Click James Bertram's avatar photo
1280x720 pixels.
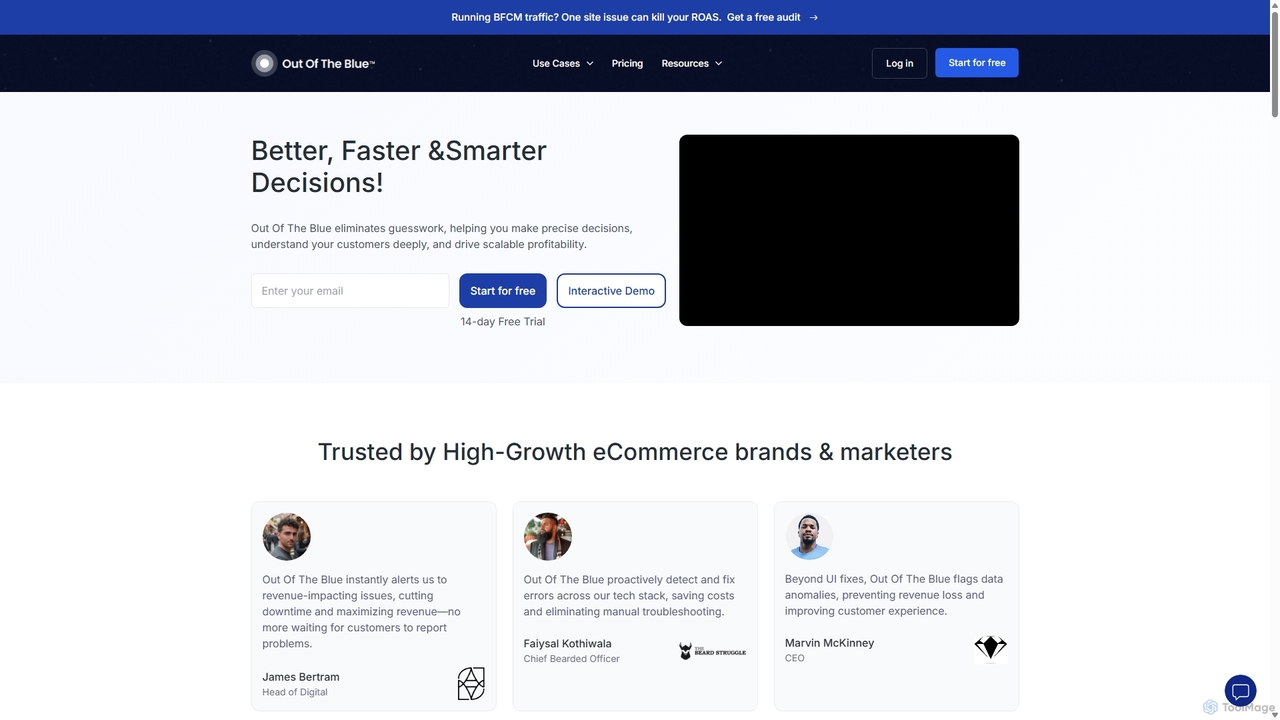286,537
